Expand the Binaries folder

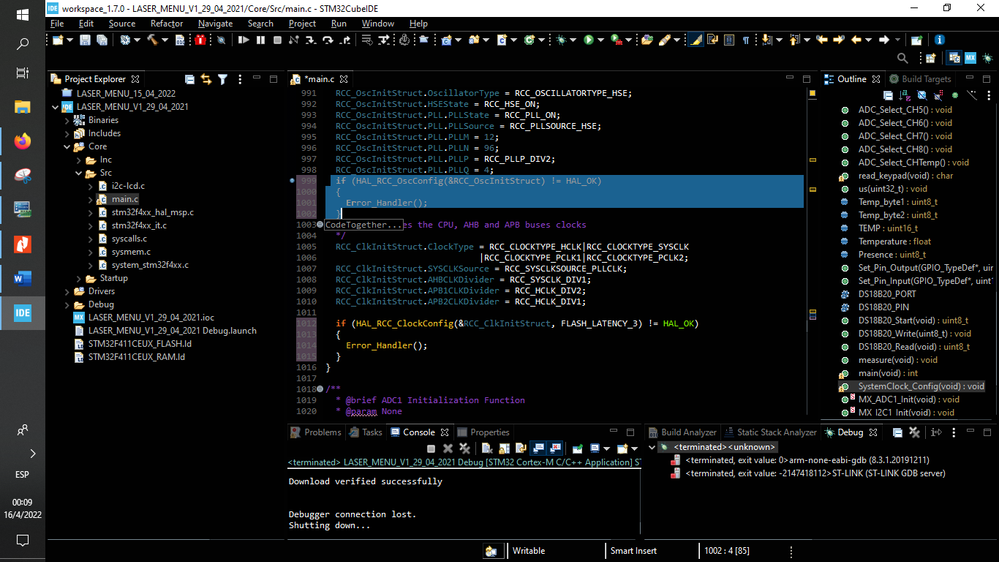click(67, 120)
